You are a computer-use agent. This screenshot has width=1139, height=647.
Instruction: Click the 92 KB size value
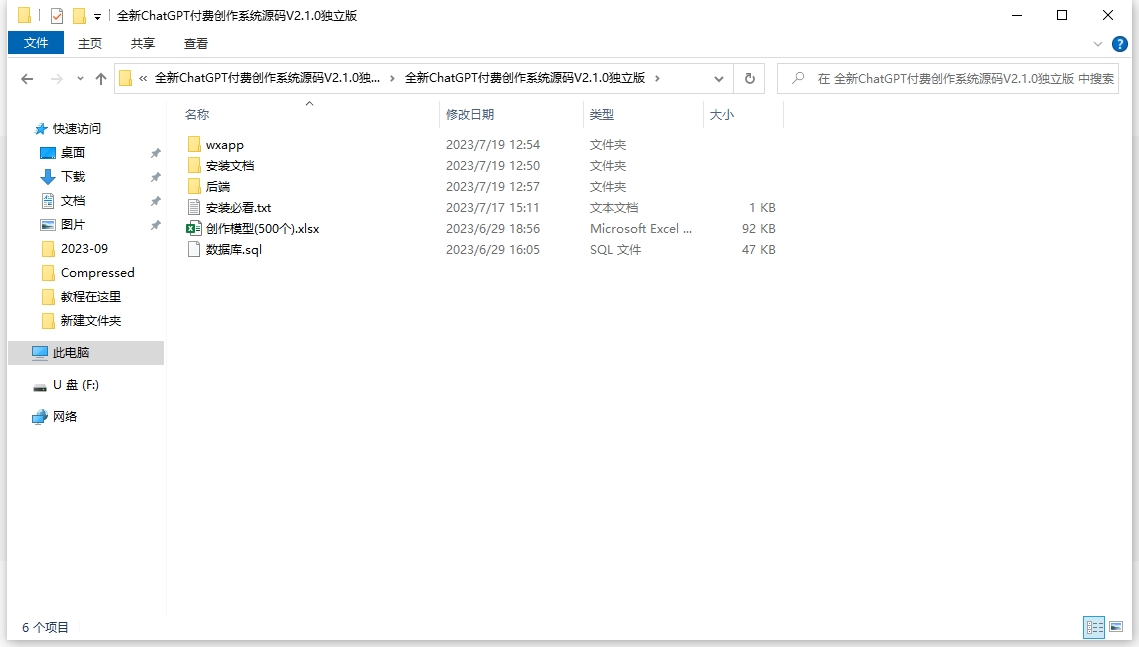click(758, 229)
